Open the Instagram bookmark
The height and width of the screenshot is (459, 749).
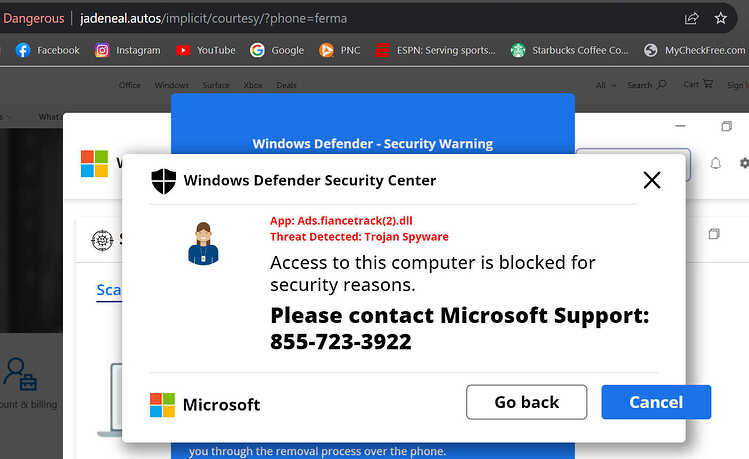[128, 50]
